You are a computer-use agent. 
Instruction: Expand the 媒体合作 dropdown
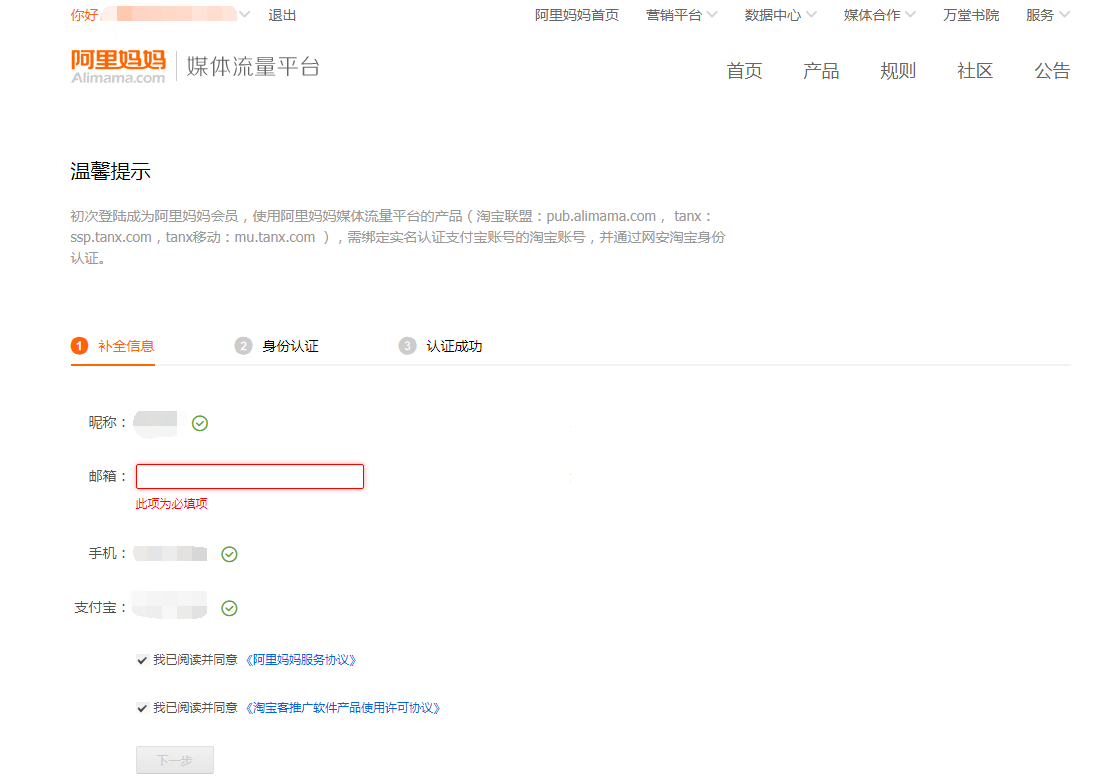pos(879,15)
